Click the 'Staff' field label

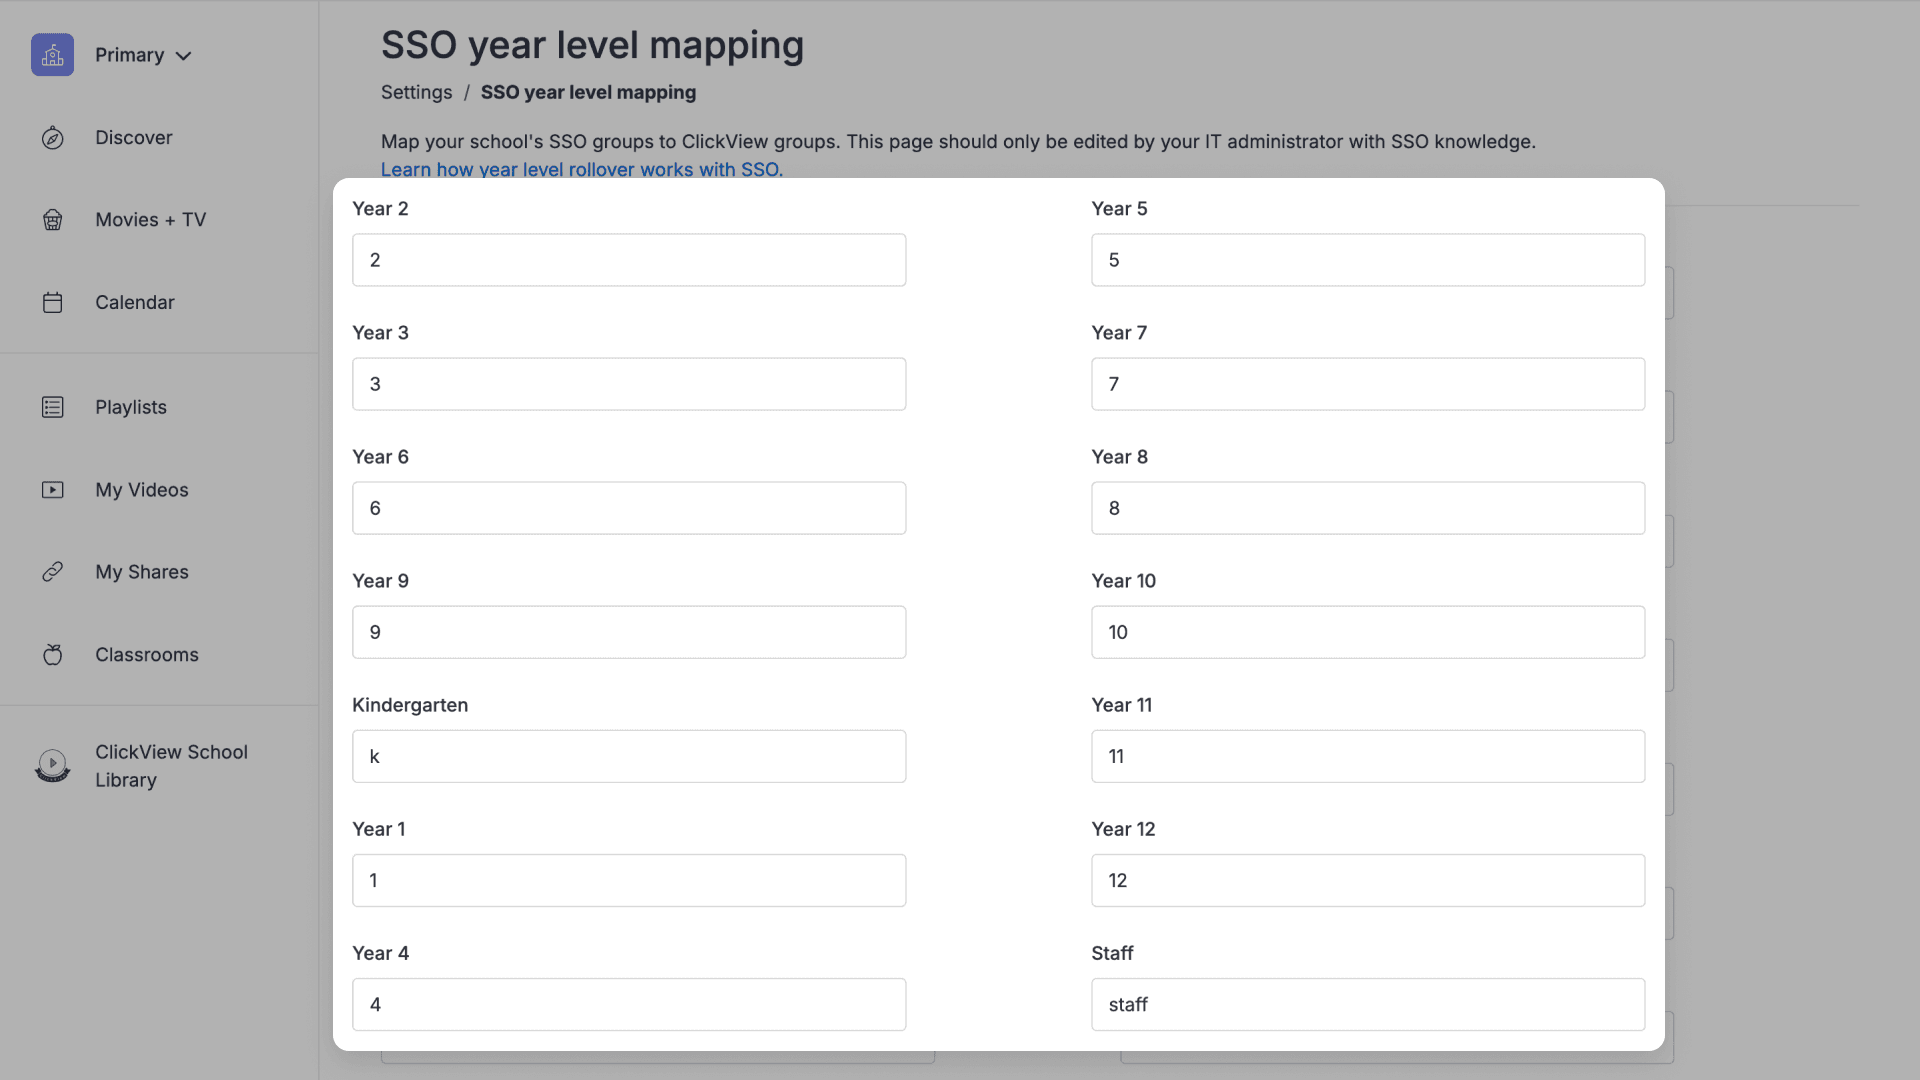(x=1112, y=953)
